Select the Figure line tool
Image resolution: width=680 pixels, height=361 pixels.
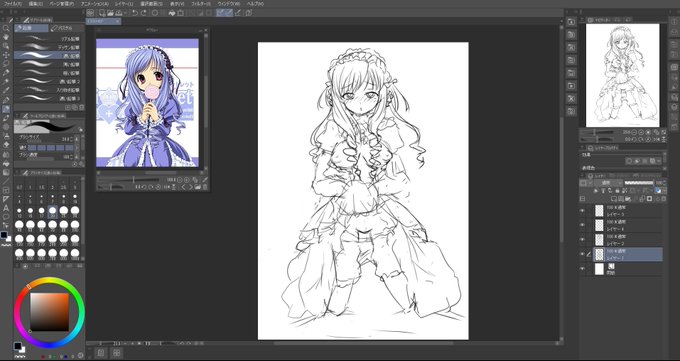pos(6,181)
